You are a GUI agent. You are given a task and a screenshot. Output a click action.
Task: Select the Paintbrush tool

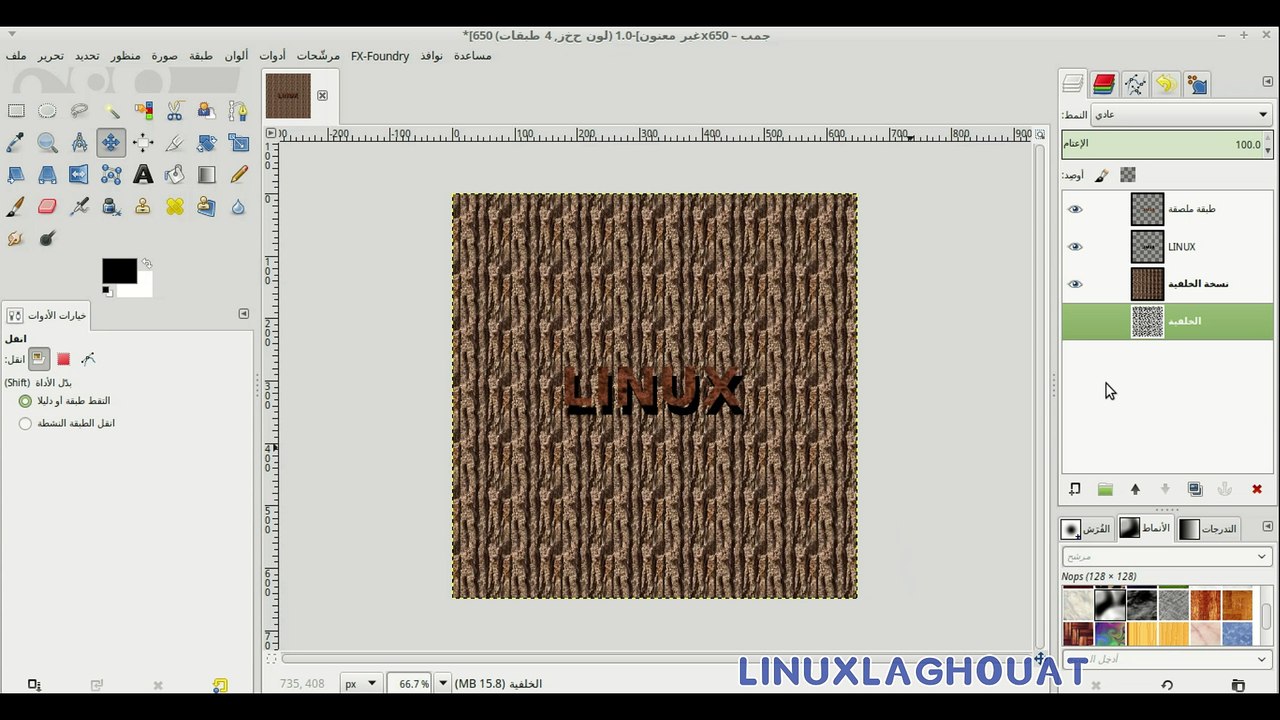point(16,207)
